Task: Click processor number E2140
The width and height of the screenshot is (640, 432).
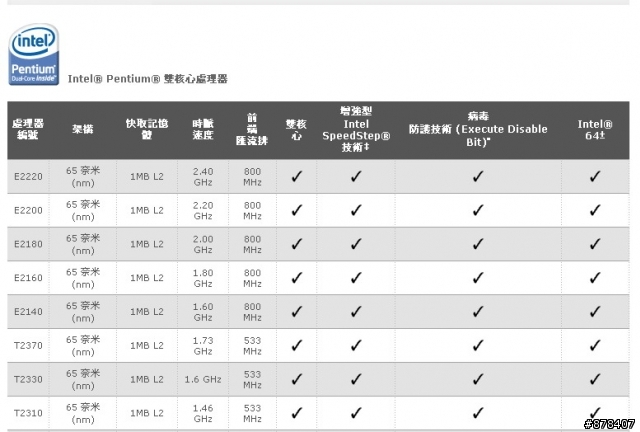Action: pyautogui.click(x=28, y=312)
